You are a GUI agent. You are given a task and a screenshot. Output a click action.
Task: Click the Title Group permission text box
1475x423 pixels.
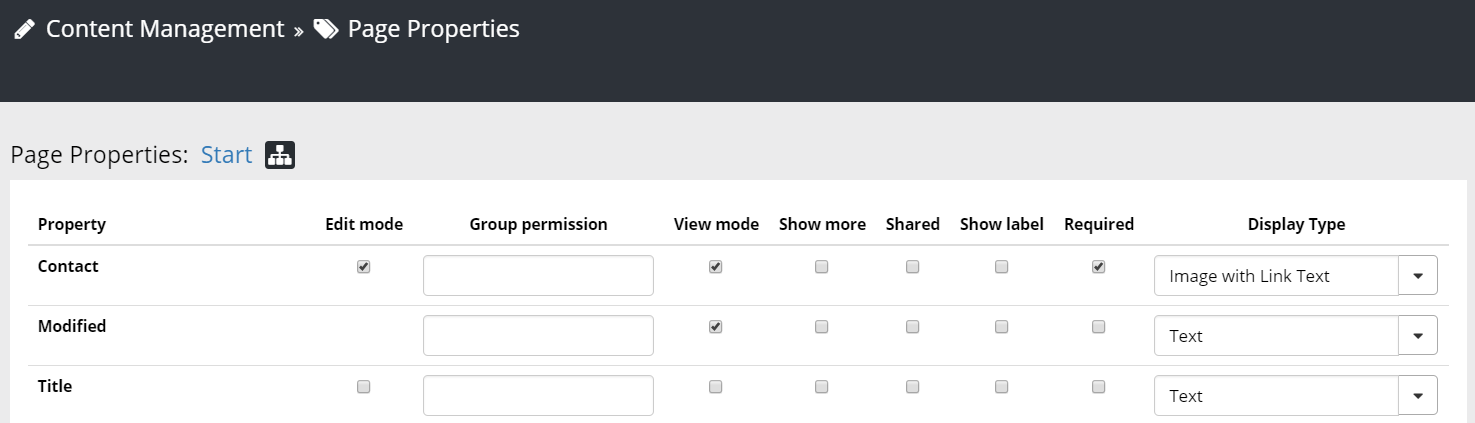pos(538,396)
